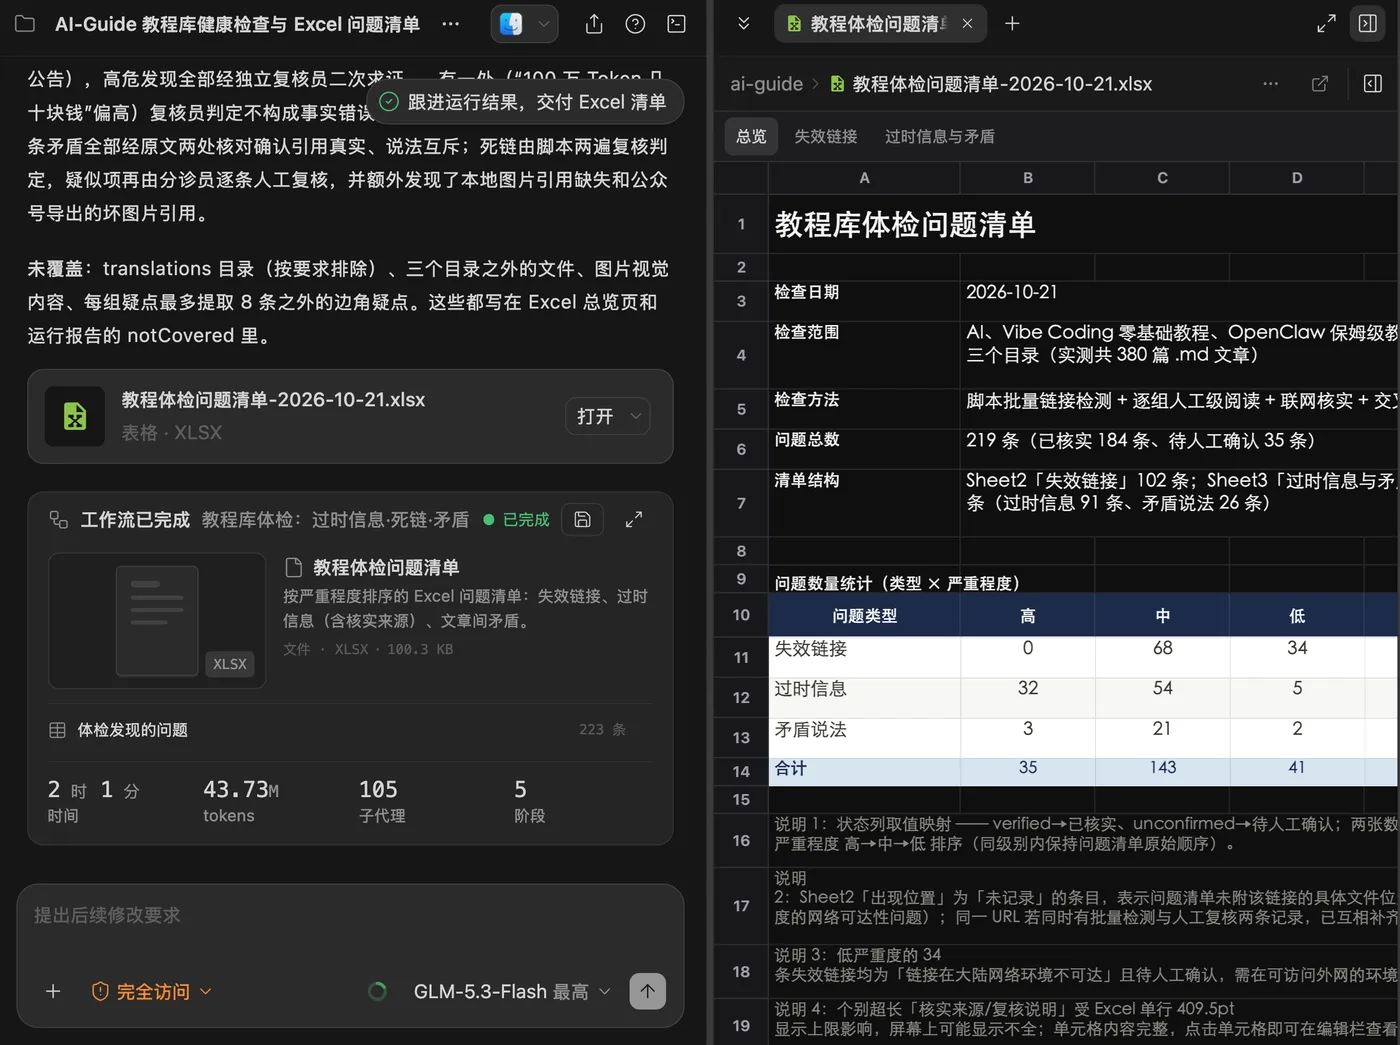Click the 打开 button on the file card
Viewport: 1400px width, 1045px height.
click(595, 416)
